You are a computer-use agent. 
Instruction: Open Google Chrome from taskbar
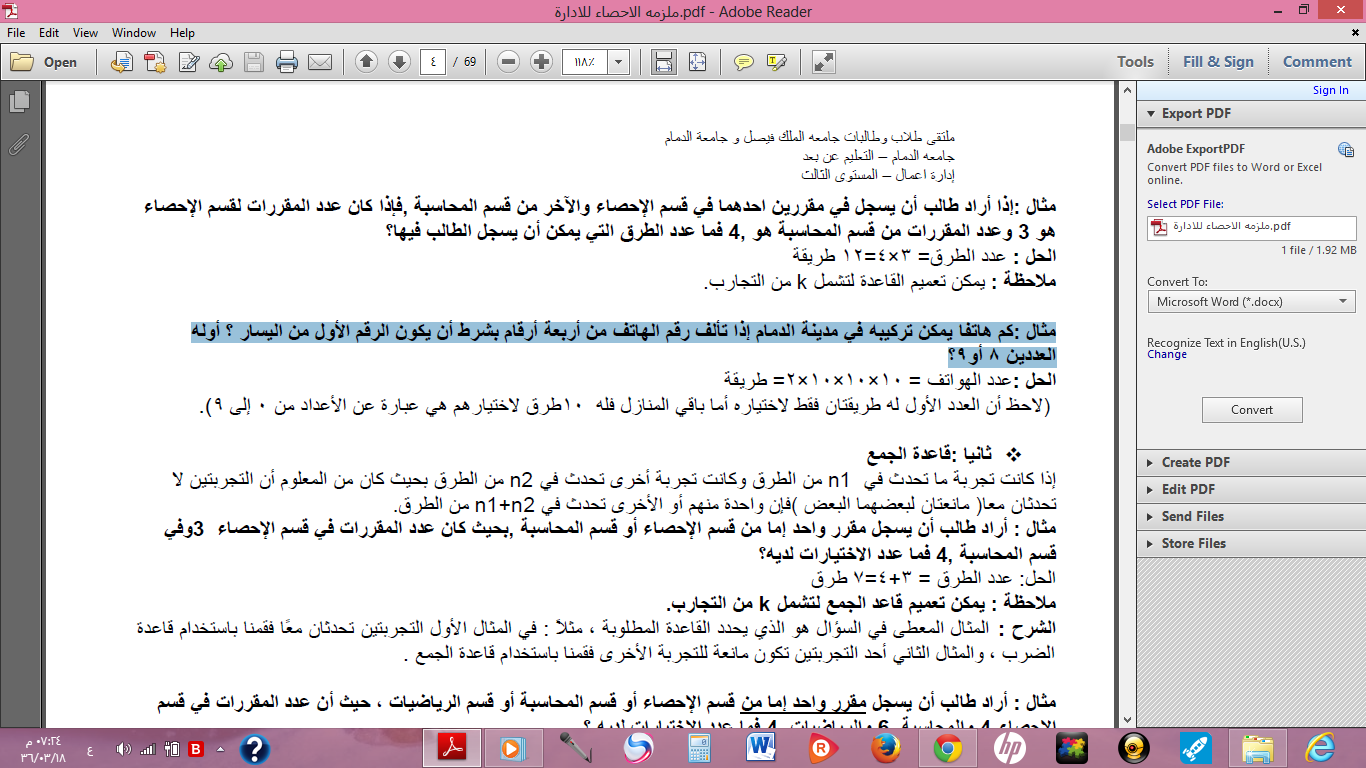[947, 747]
